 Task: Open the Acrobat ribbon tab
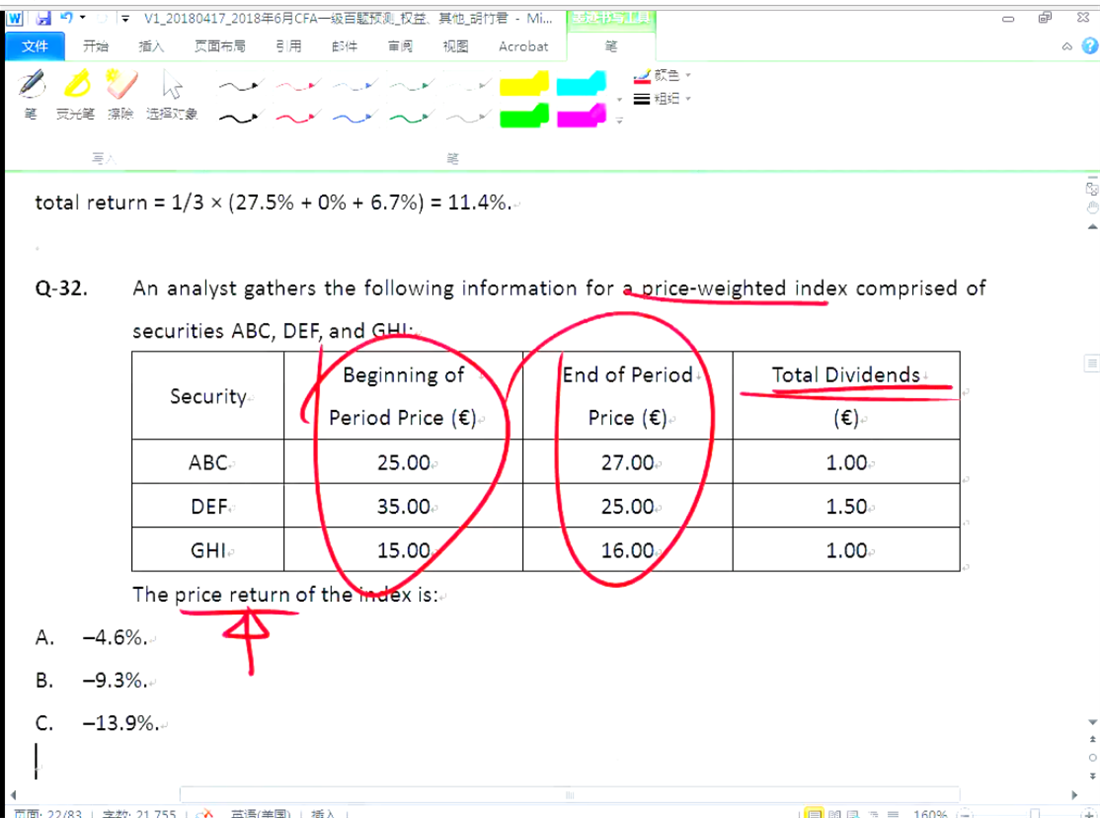523,46
